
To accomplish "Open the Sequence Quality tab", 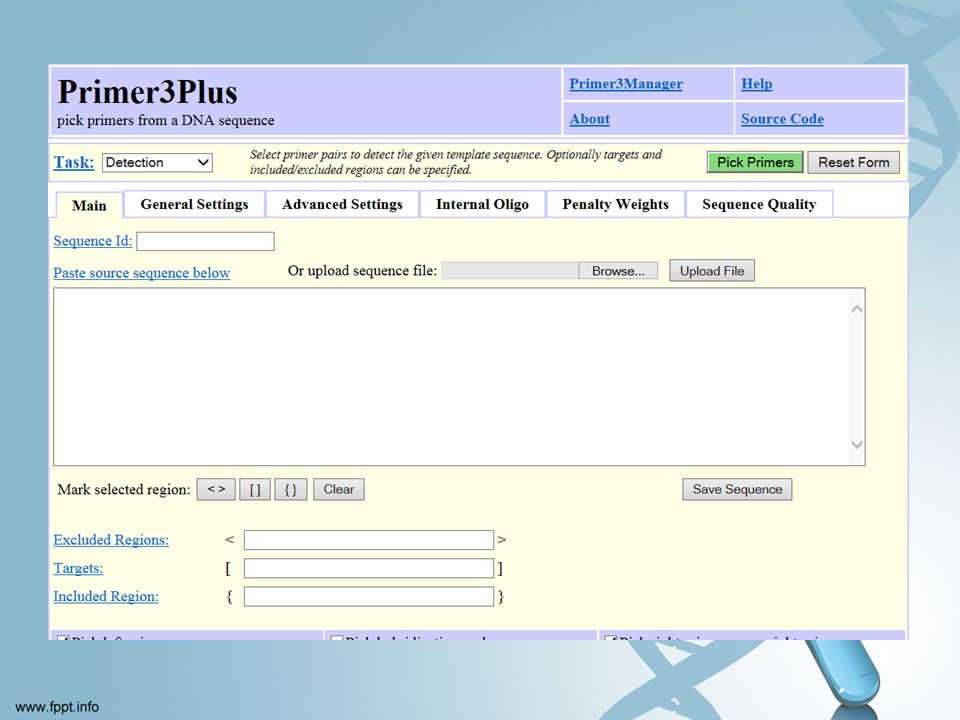I will [759, 204].
